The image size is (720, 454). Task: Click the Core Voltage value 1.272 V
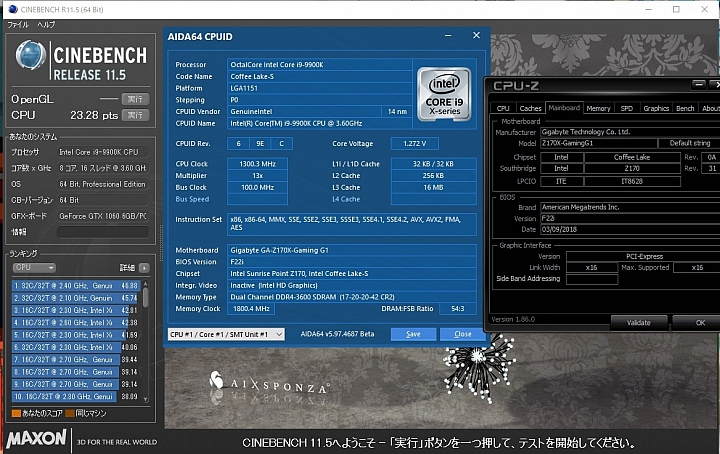pos(414,144)
